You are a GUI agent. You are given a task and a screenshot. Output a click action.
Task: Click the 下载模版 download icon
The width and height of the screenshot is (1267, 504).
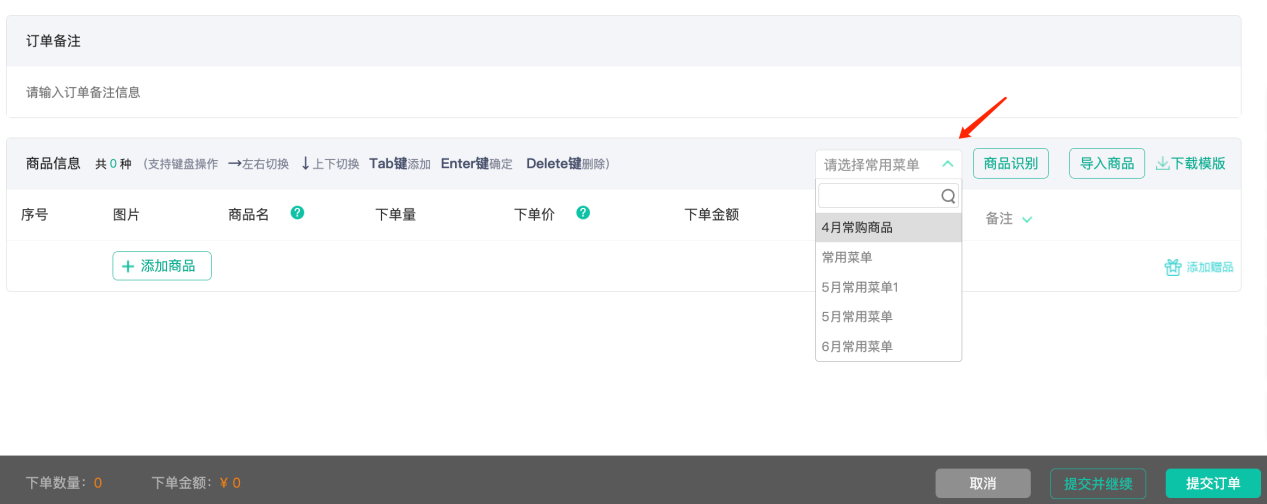point(1163,164)
